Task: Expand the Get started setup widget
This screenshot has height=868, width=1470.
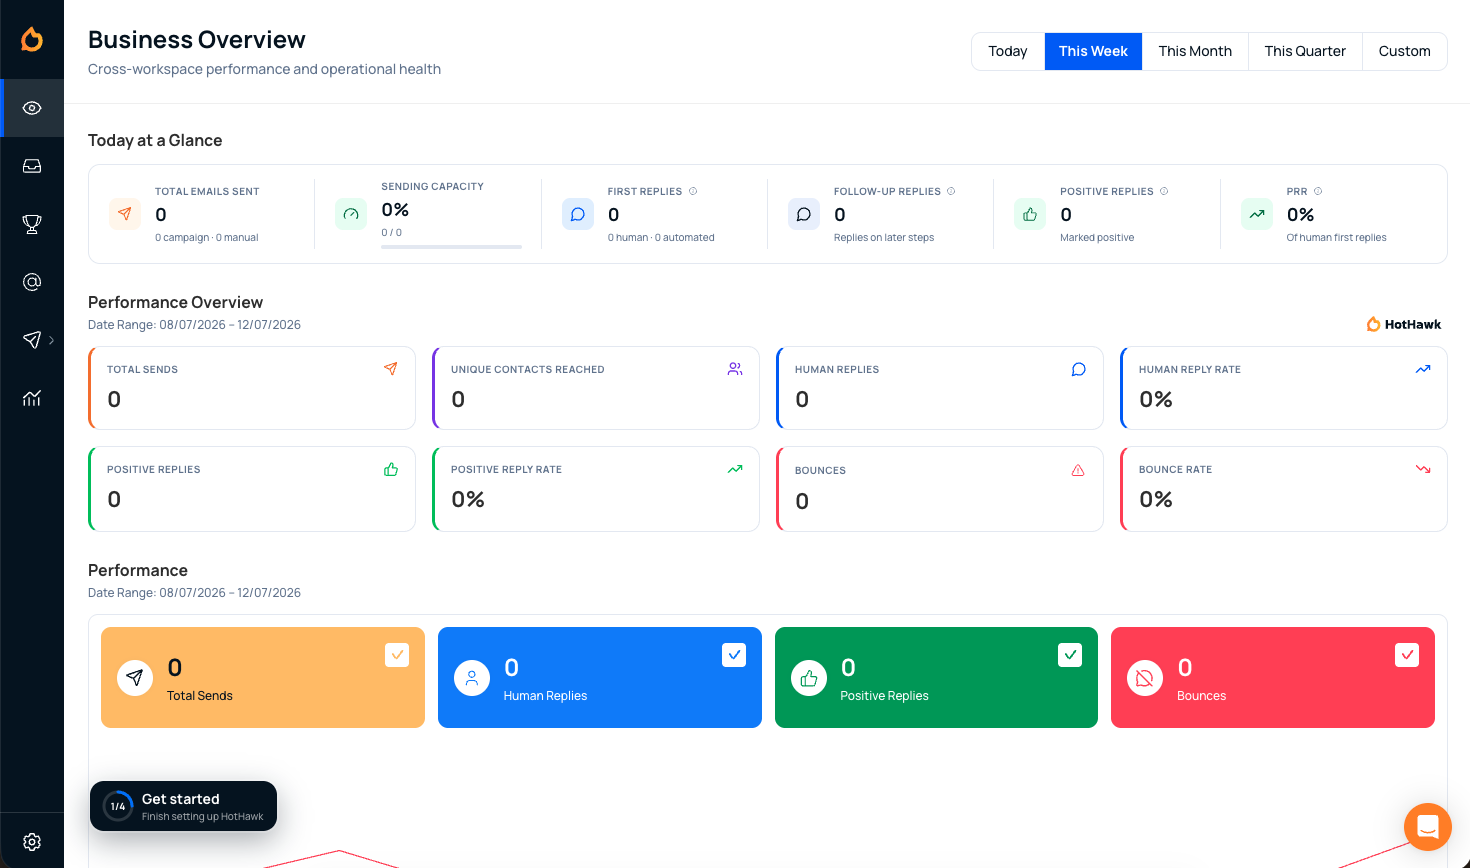Action: (x=183, y=806)
